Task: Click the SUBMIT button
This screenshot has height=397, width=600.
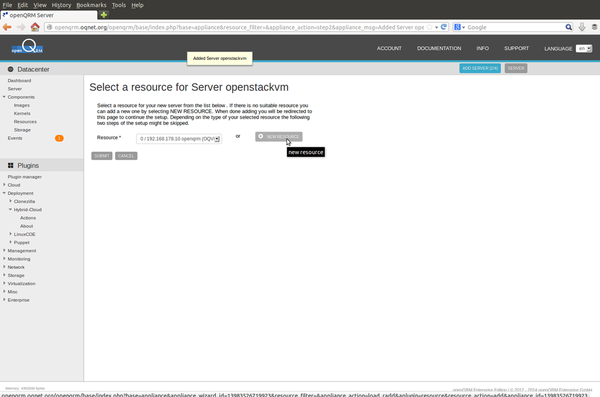Action: [x=102, y=156]
